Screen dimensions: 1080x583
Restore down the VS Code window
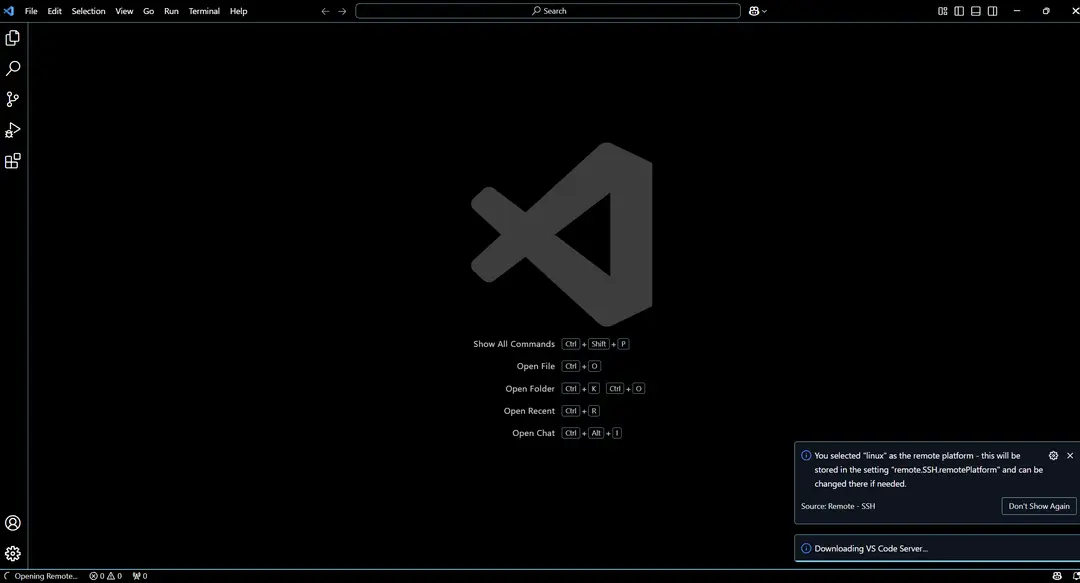click(x=1046, y=11)
